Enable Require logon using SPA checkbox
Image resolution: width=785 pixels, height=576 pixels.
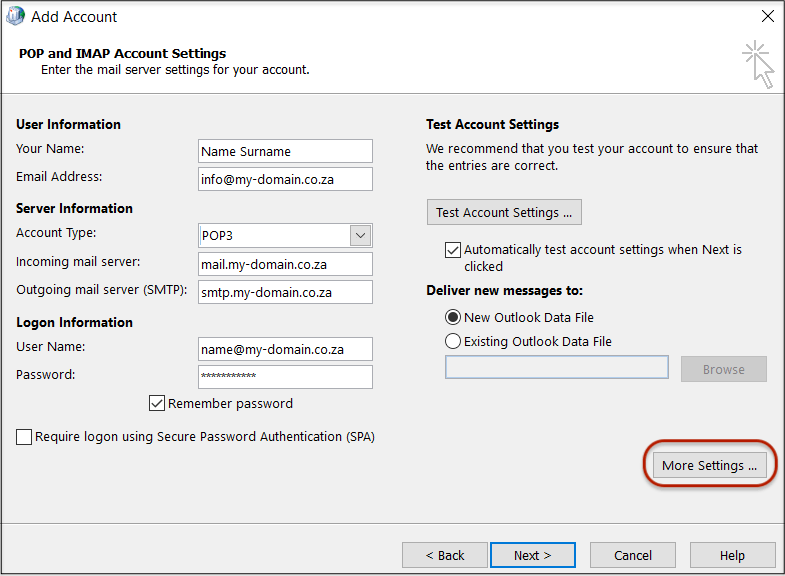pyautogui.click(x=24, y=436)
